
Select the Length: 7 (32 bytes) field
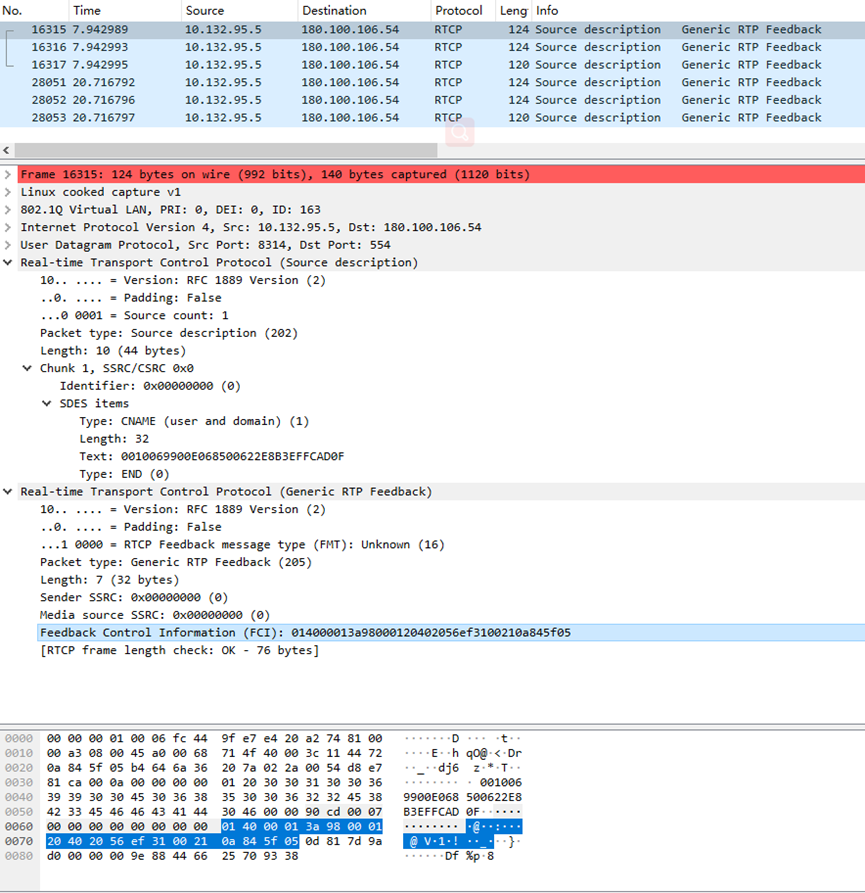point(109,580)
